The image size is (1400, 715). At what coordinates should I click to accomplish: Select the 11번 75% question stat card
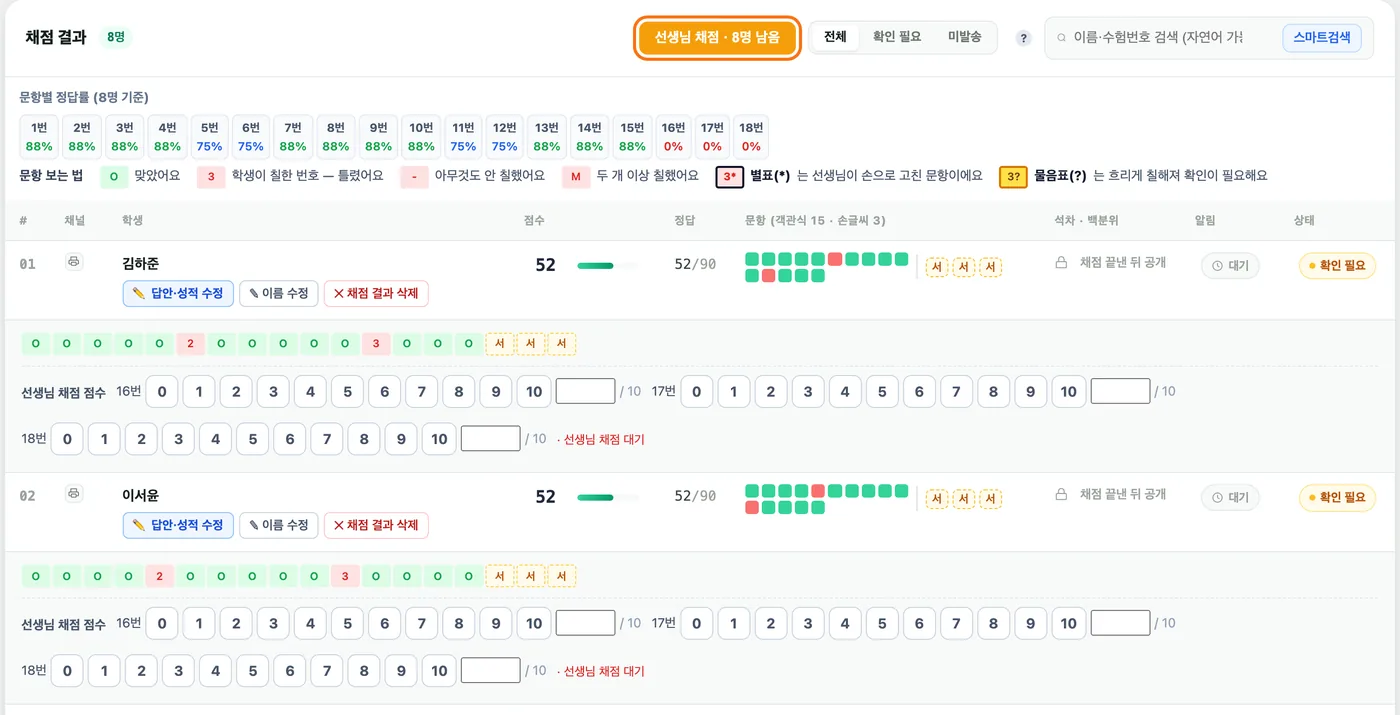463,137
